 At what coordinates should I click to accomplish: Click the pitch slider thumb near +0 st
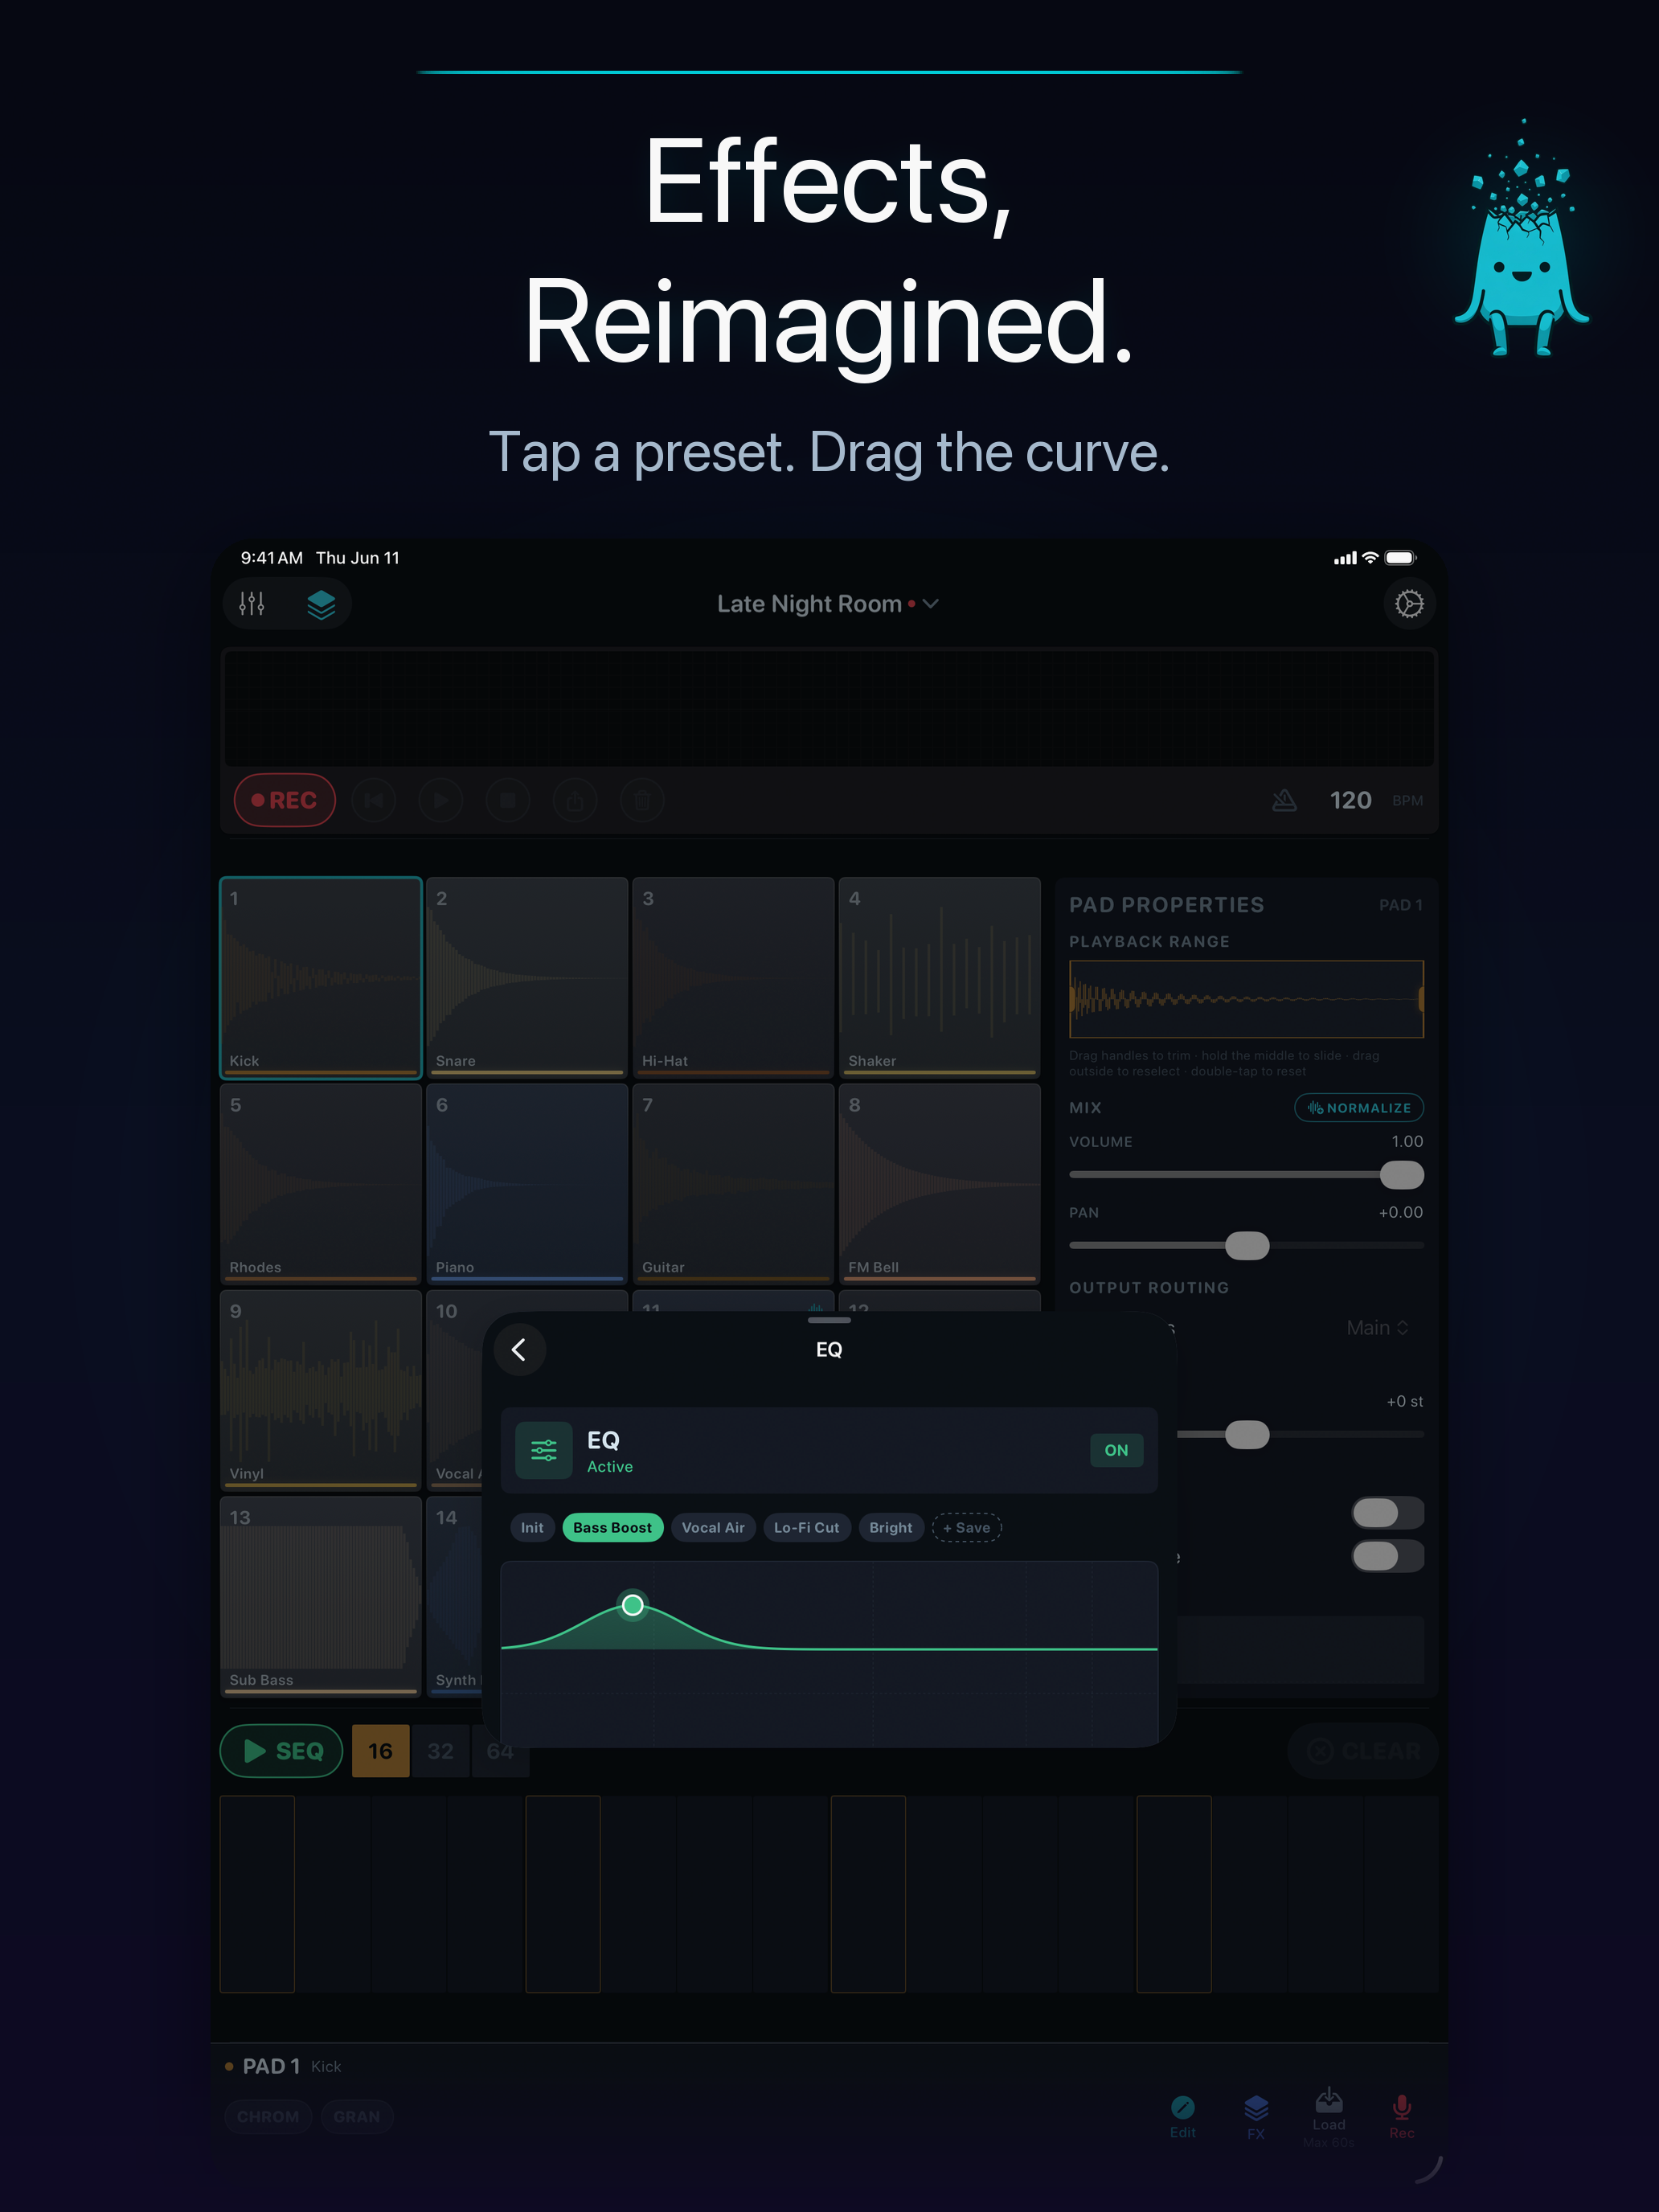tap(1247, 1435)
